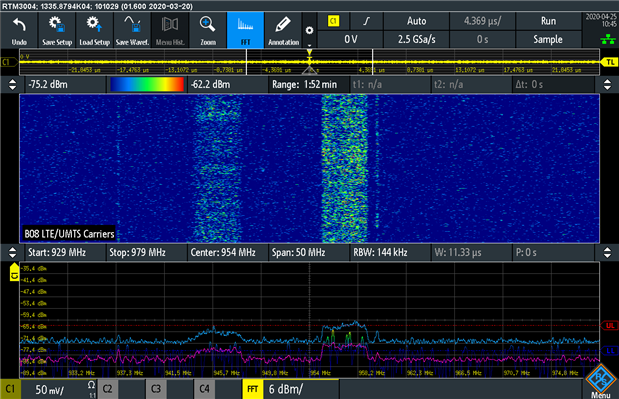Toggle channel C2 on
Image resolution: width=619 pixels, height=399 pixels.
[107, 389]
